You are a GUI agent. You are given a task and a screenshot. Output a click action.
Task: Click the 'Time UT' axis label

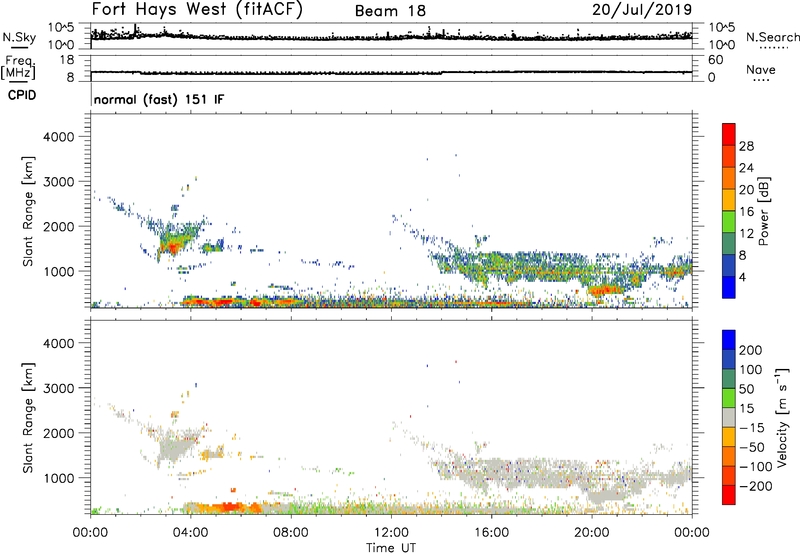391,548
